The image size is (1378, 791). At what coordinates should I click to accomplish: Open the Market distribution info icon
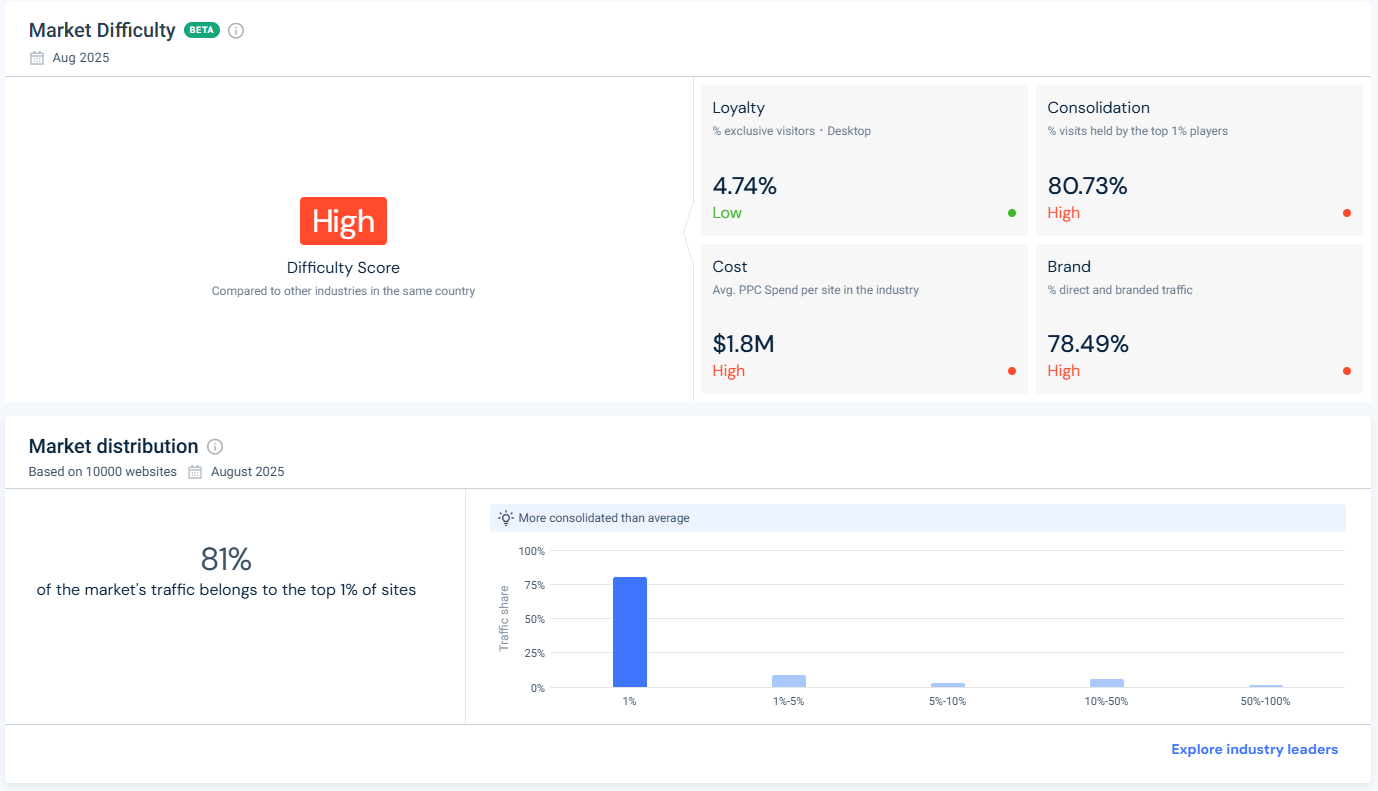214,447
